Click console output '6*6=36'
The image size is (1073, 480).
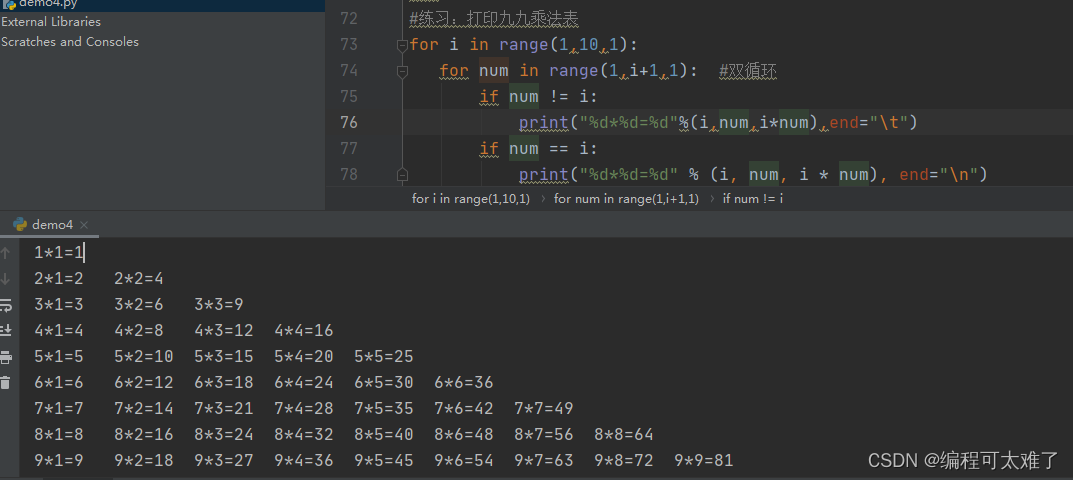[464, 383]
